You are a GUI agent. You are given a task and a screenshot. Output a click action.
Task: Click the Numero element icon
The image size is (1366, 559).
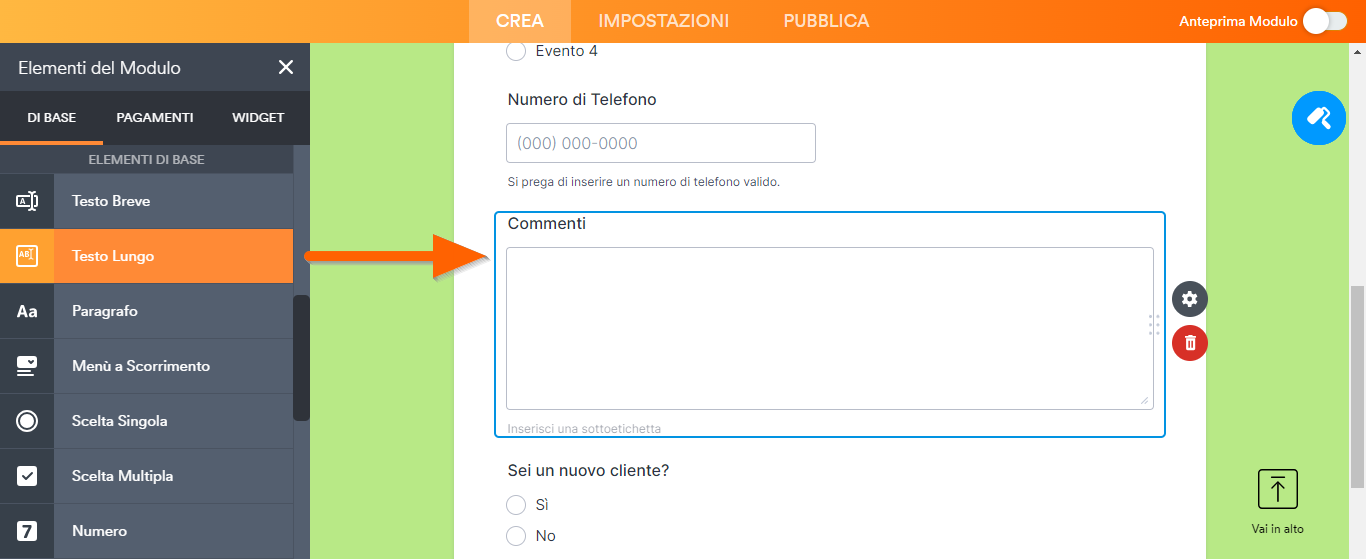27,531
